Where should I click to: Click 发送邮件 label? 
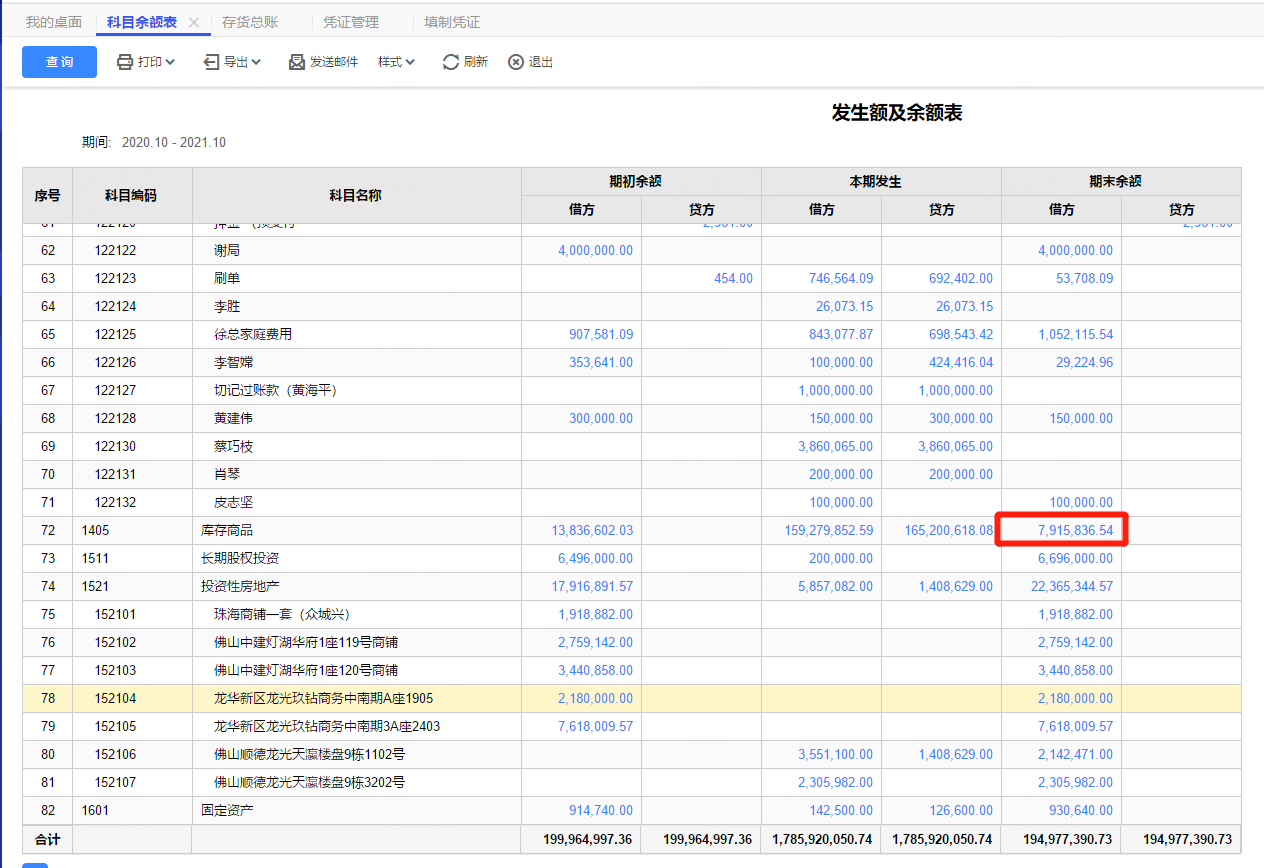click(334, 62)
